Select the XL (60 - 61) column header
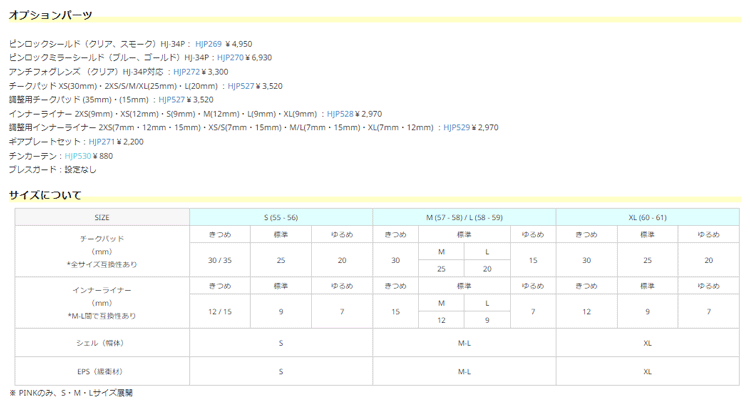 tap(647, 217)
